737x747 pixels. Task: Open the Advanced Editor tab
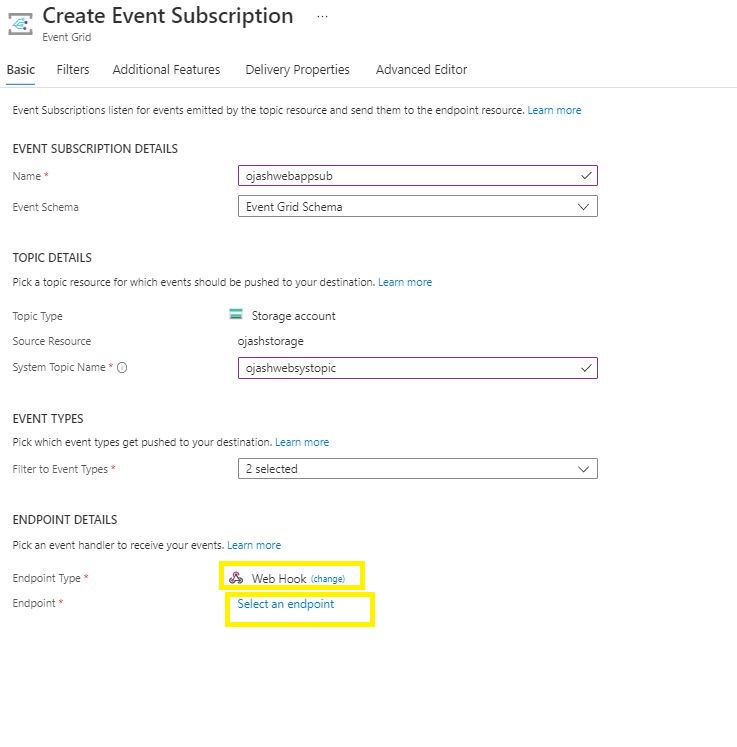[x=421, y=70]
